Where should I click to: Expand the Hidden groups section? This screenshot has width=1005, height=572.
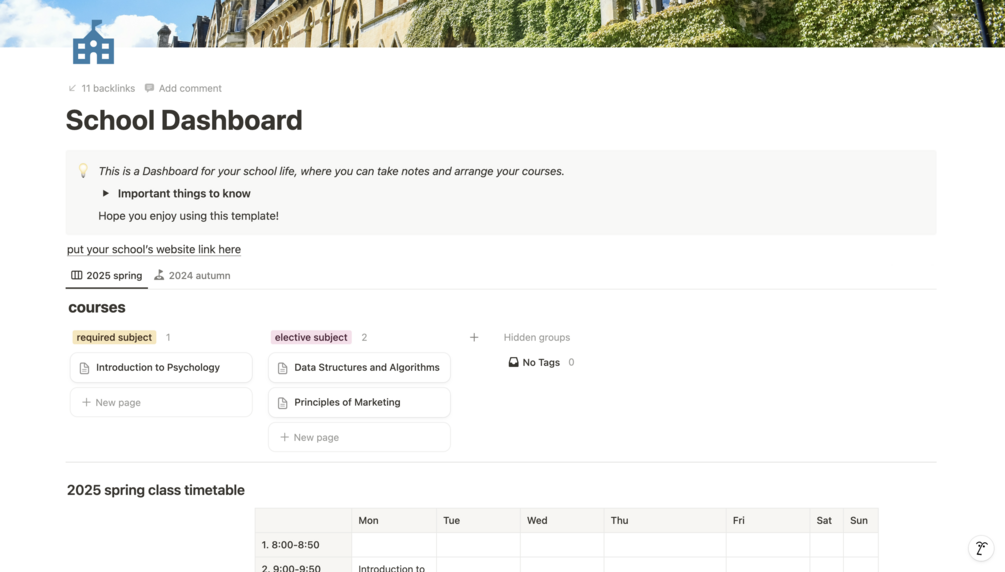click(536, 337)
